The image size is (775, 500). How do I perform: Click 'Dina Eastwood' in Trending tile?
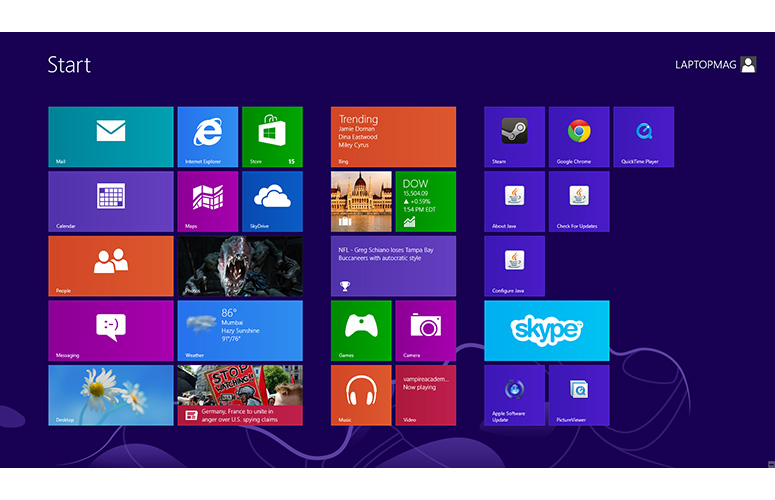click(358, 137)
